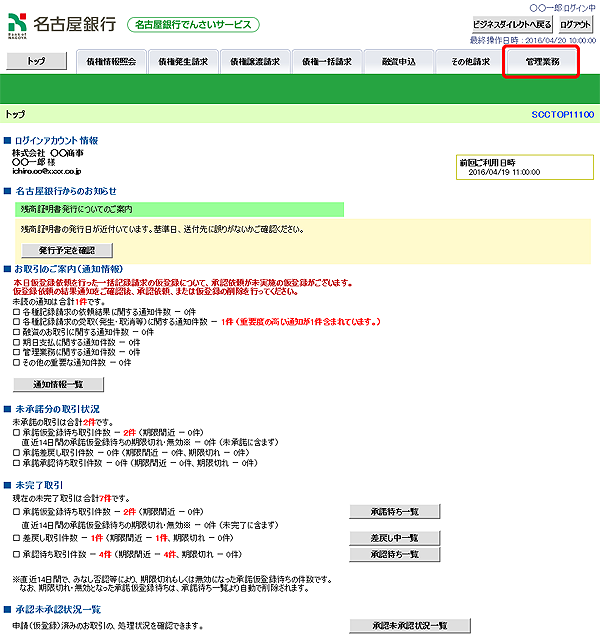Click the SCCTOP11100 screen code
The height and width of the screenshot is (642, 600).
563,115
